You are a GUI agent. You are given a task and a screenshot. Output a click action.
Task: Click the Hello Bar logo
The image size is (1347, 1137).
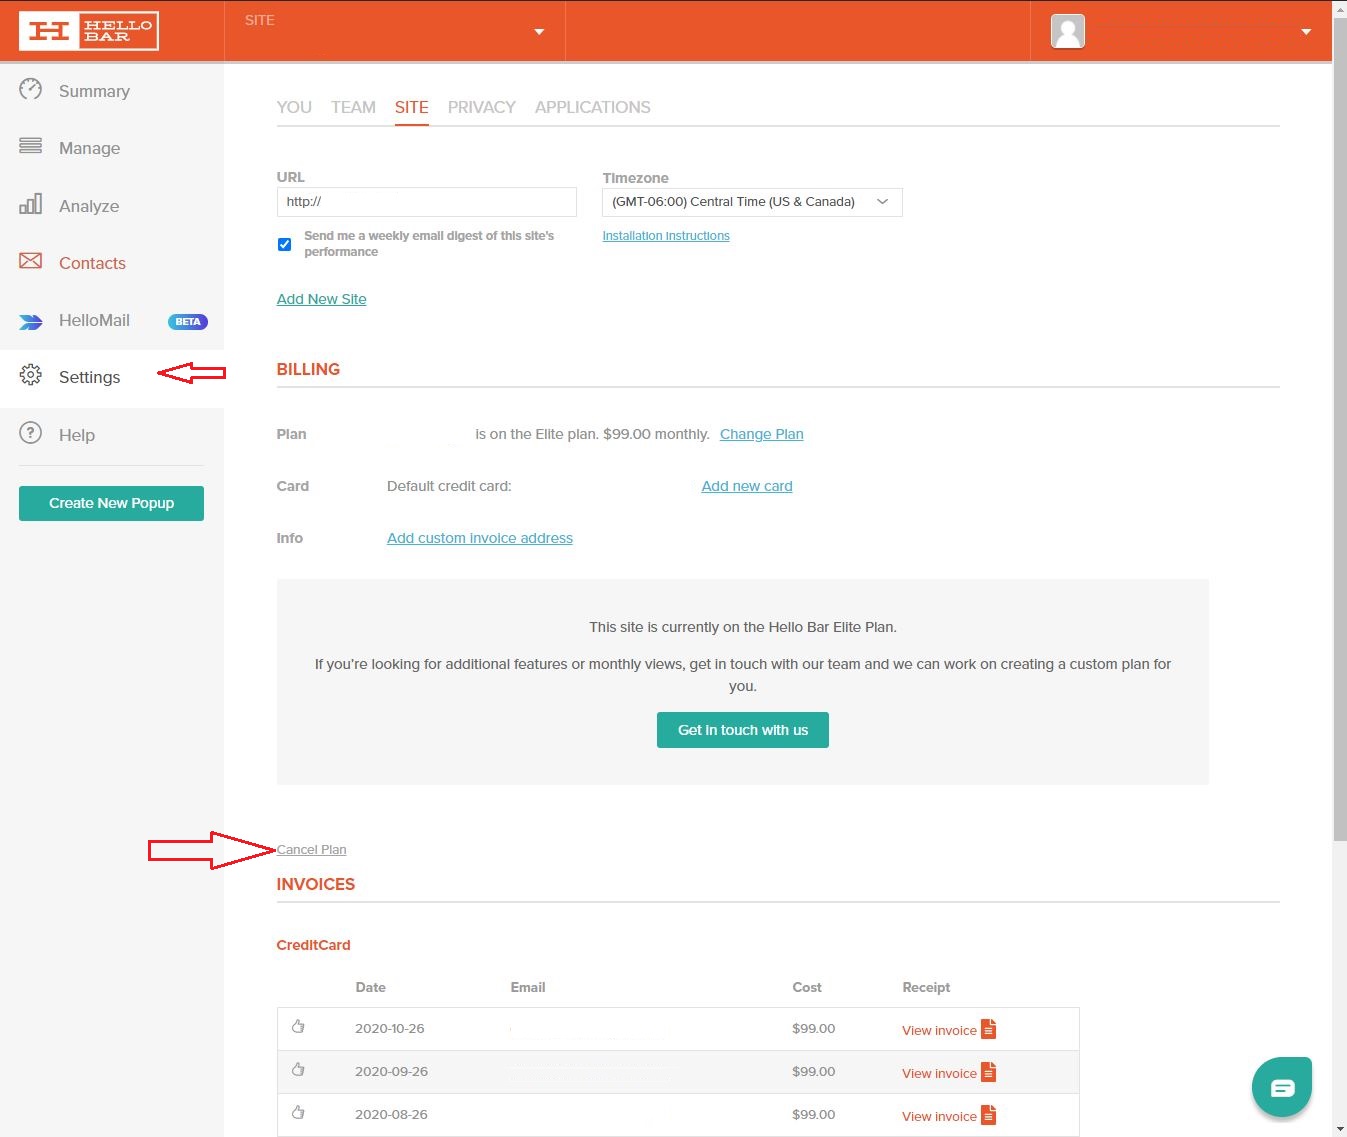[89, 31]
